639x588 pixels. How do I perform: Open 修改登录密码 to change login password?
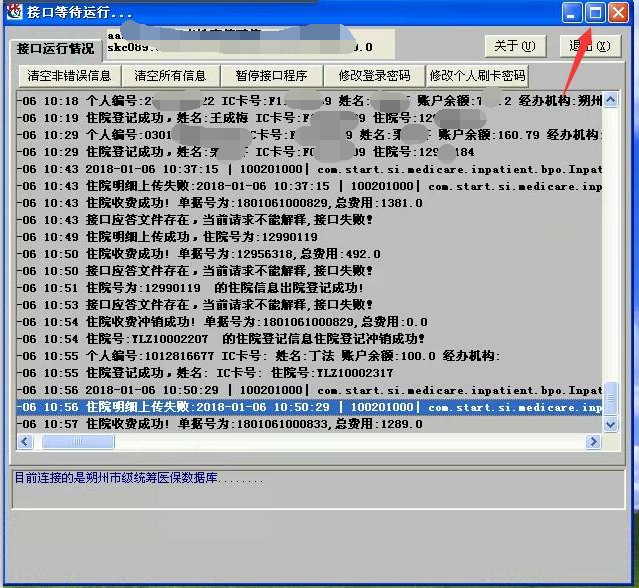[374, 76]
